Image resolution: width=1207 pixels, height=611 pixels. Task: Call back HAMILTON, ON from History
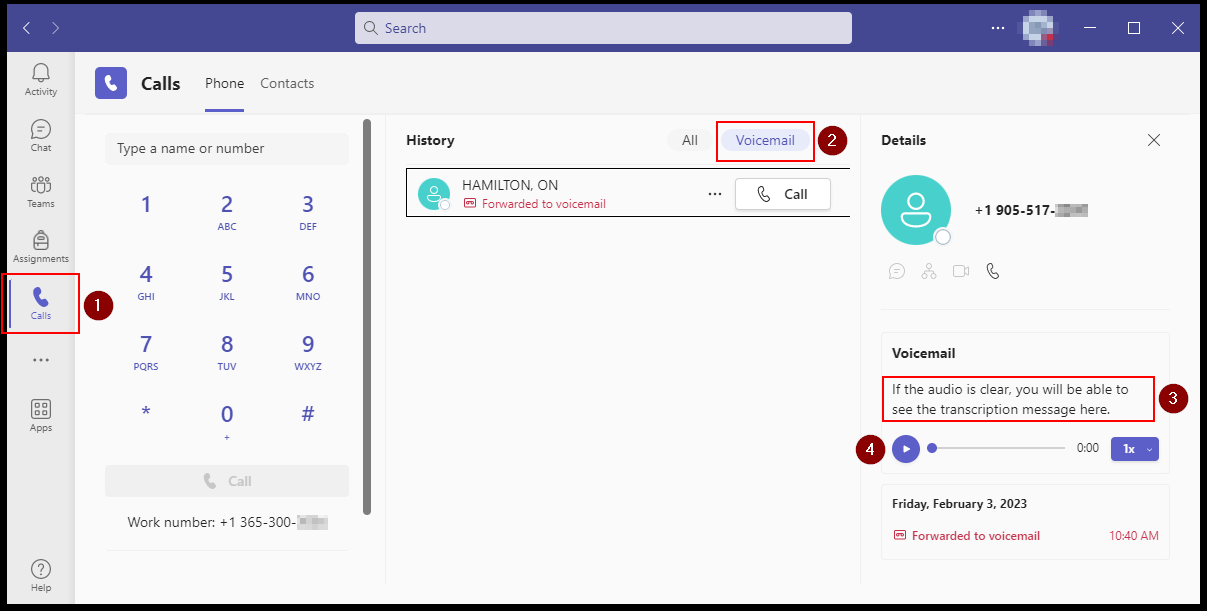(x=782, y=193)
